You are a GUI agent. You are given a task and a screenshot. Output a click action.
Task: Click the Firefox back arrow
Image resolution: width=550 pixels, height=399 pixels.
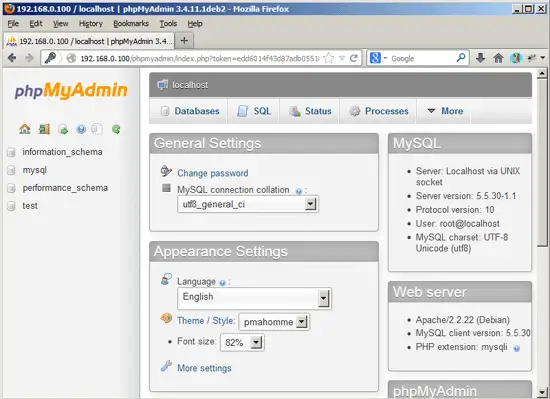tap(12, 58)
